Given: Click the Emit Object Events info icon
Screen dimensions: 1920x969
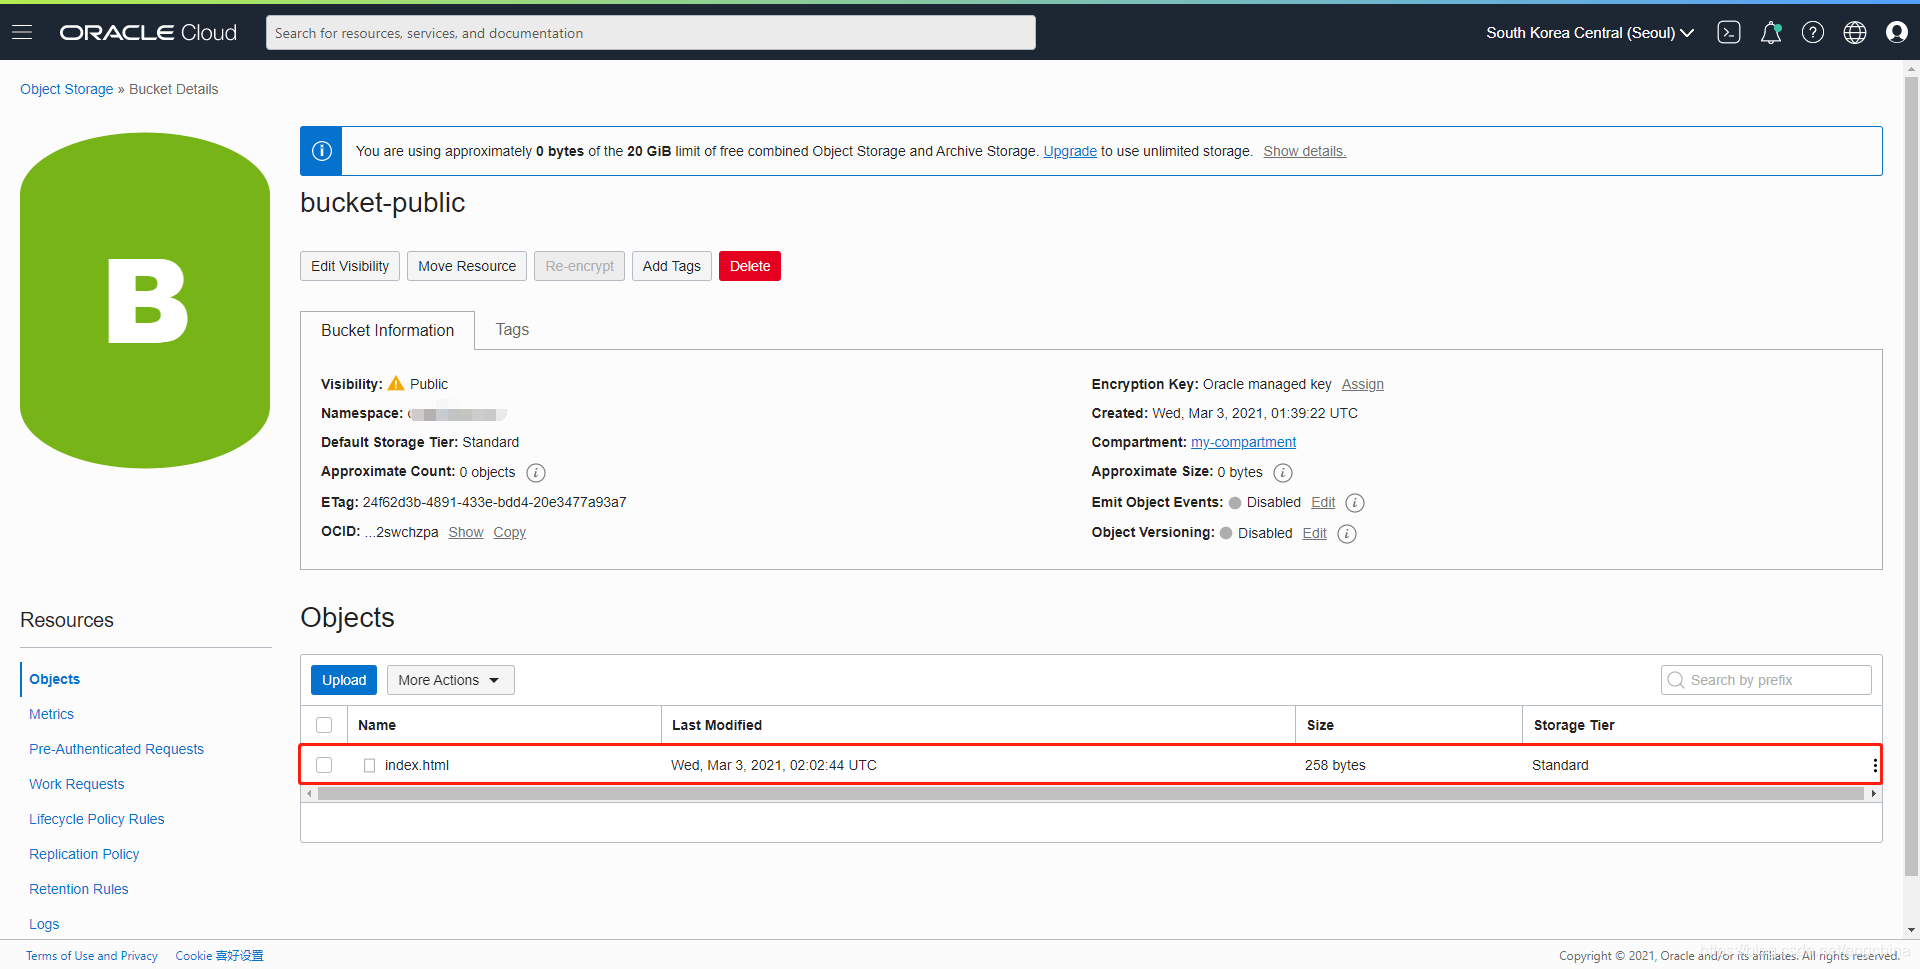Looking at the screenshot, I should (1355, 502).
